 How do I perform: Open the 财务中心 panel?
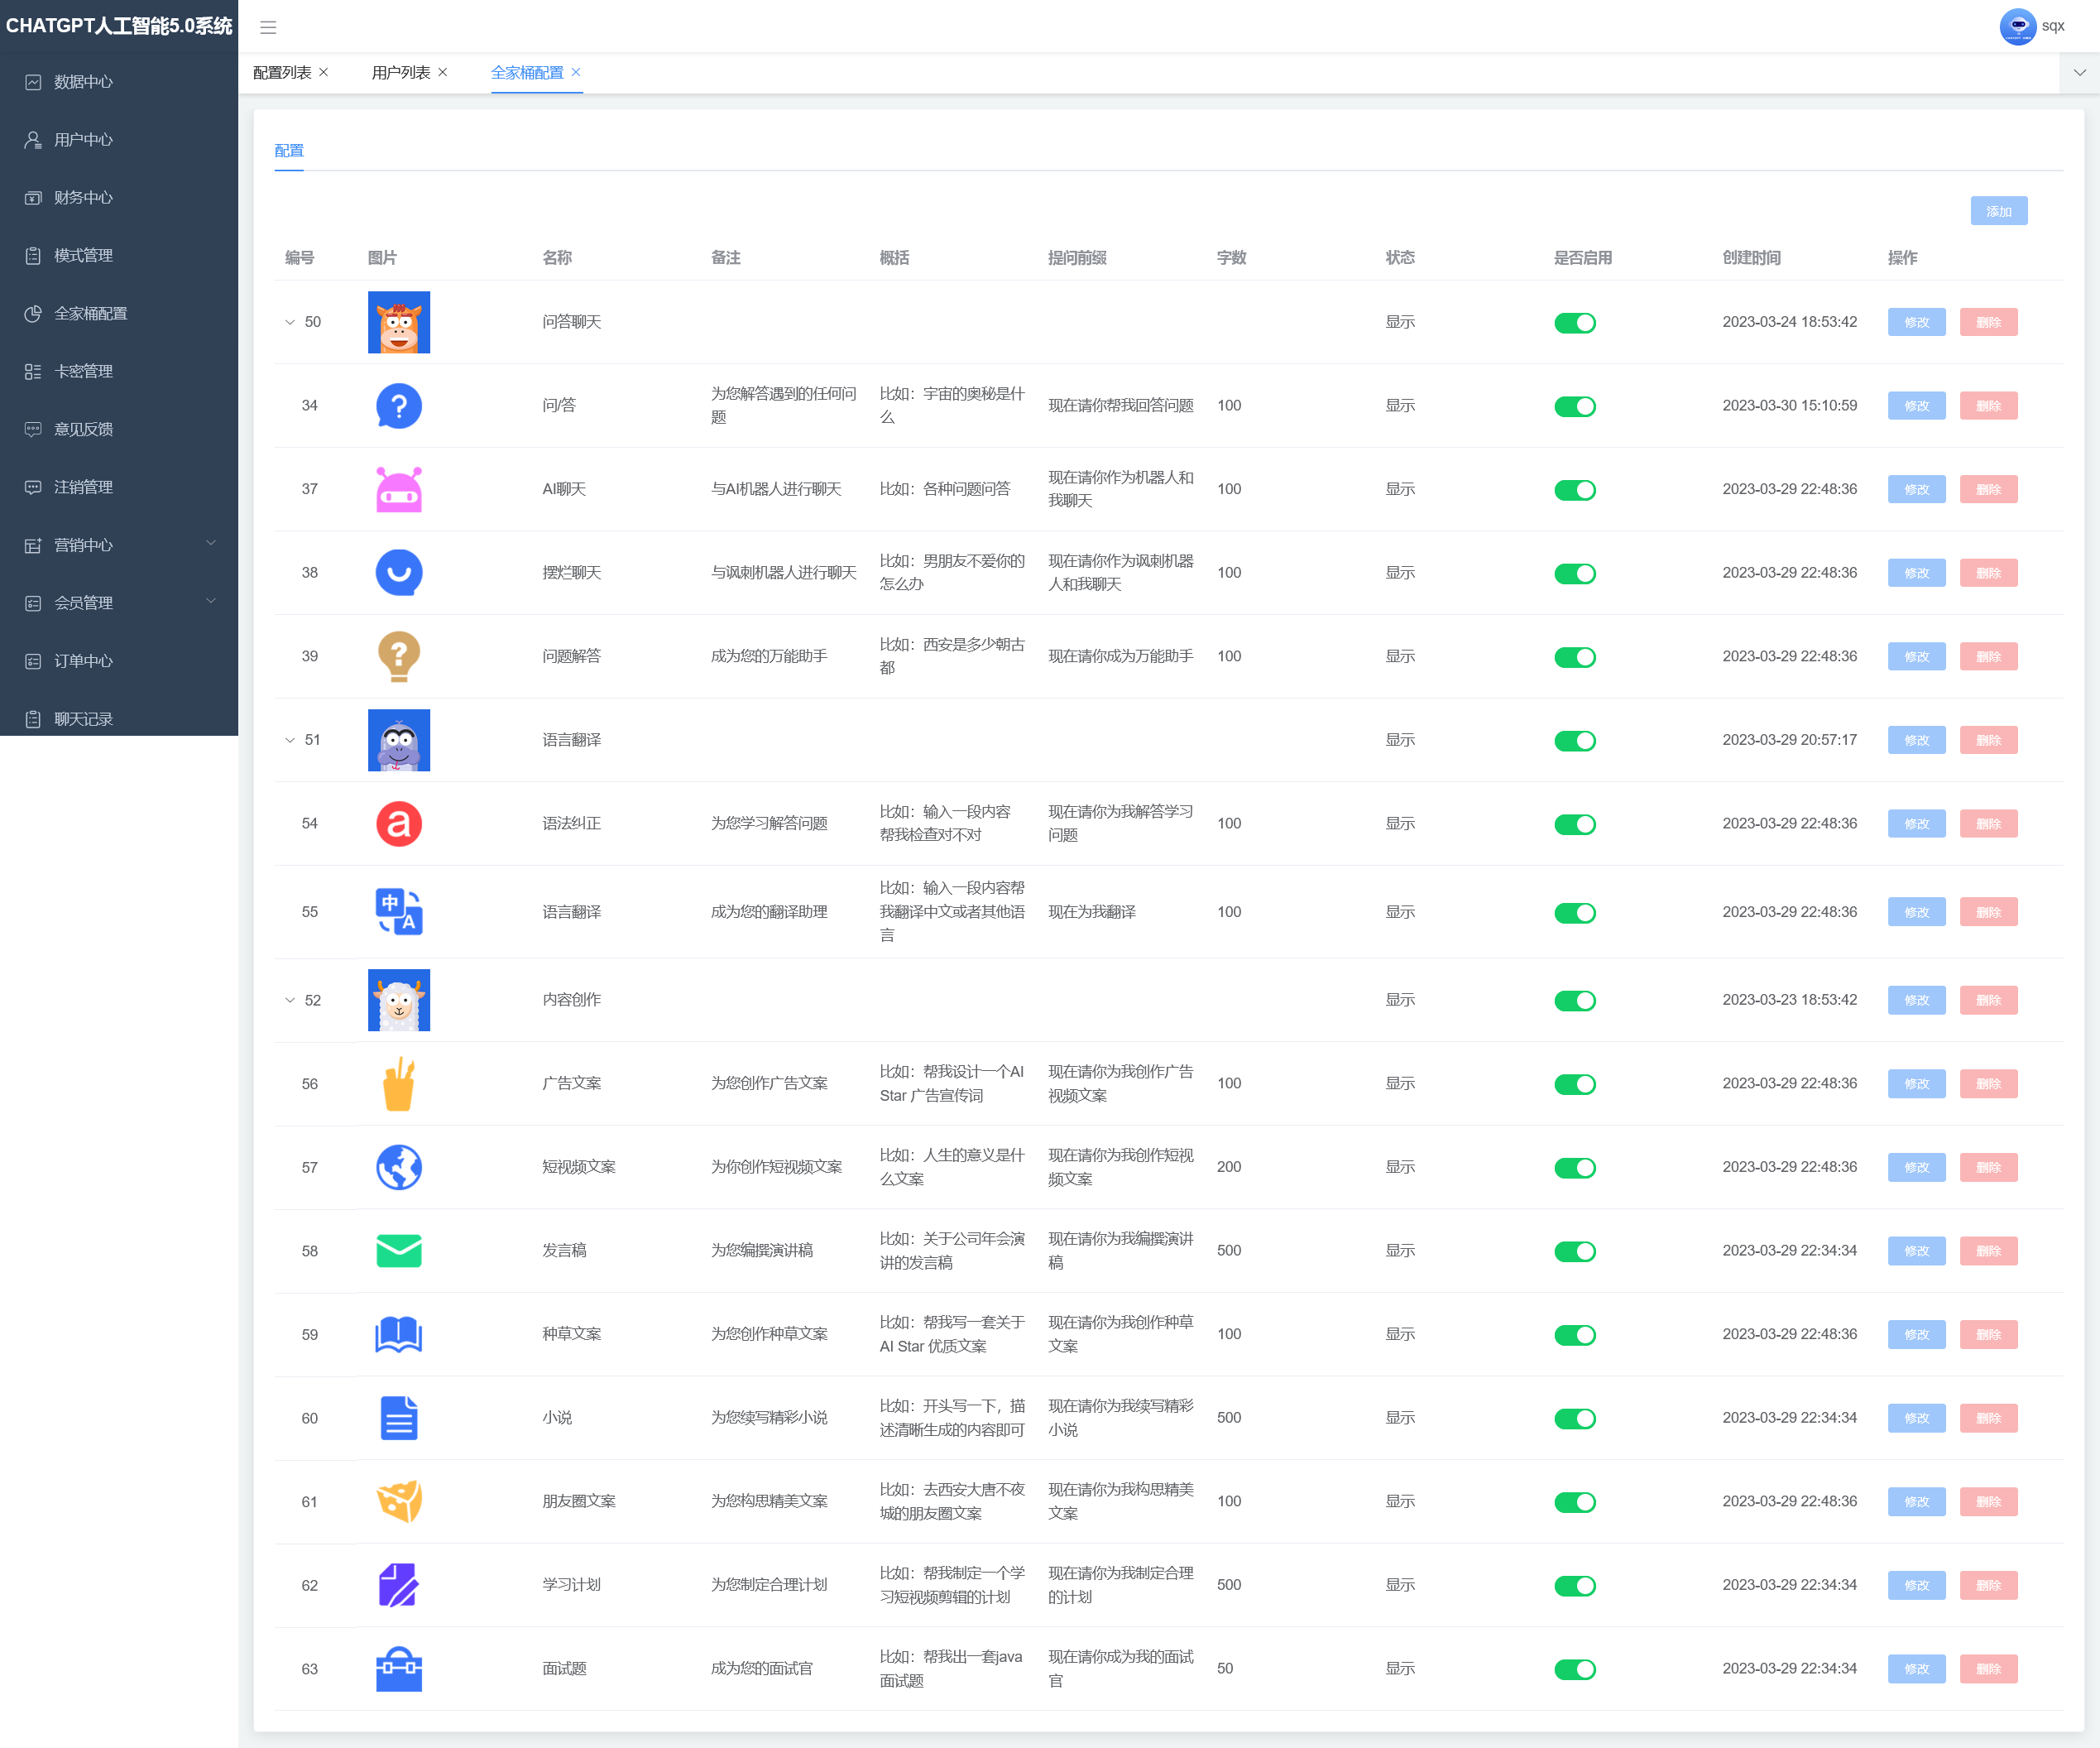point(84,197)
